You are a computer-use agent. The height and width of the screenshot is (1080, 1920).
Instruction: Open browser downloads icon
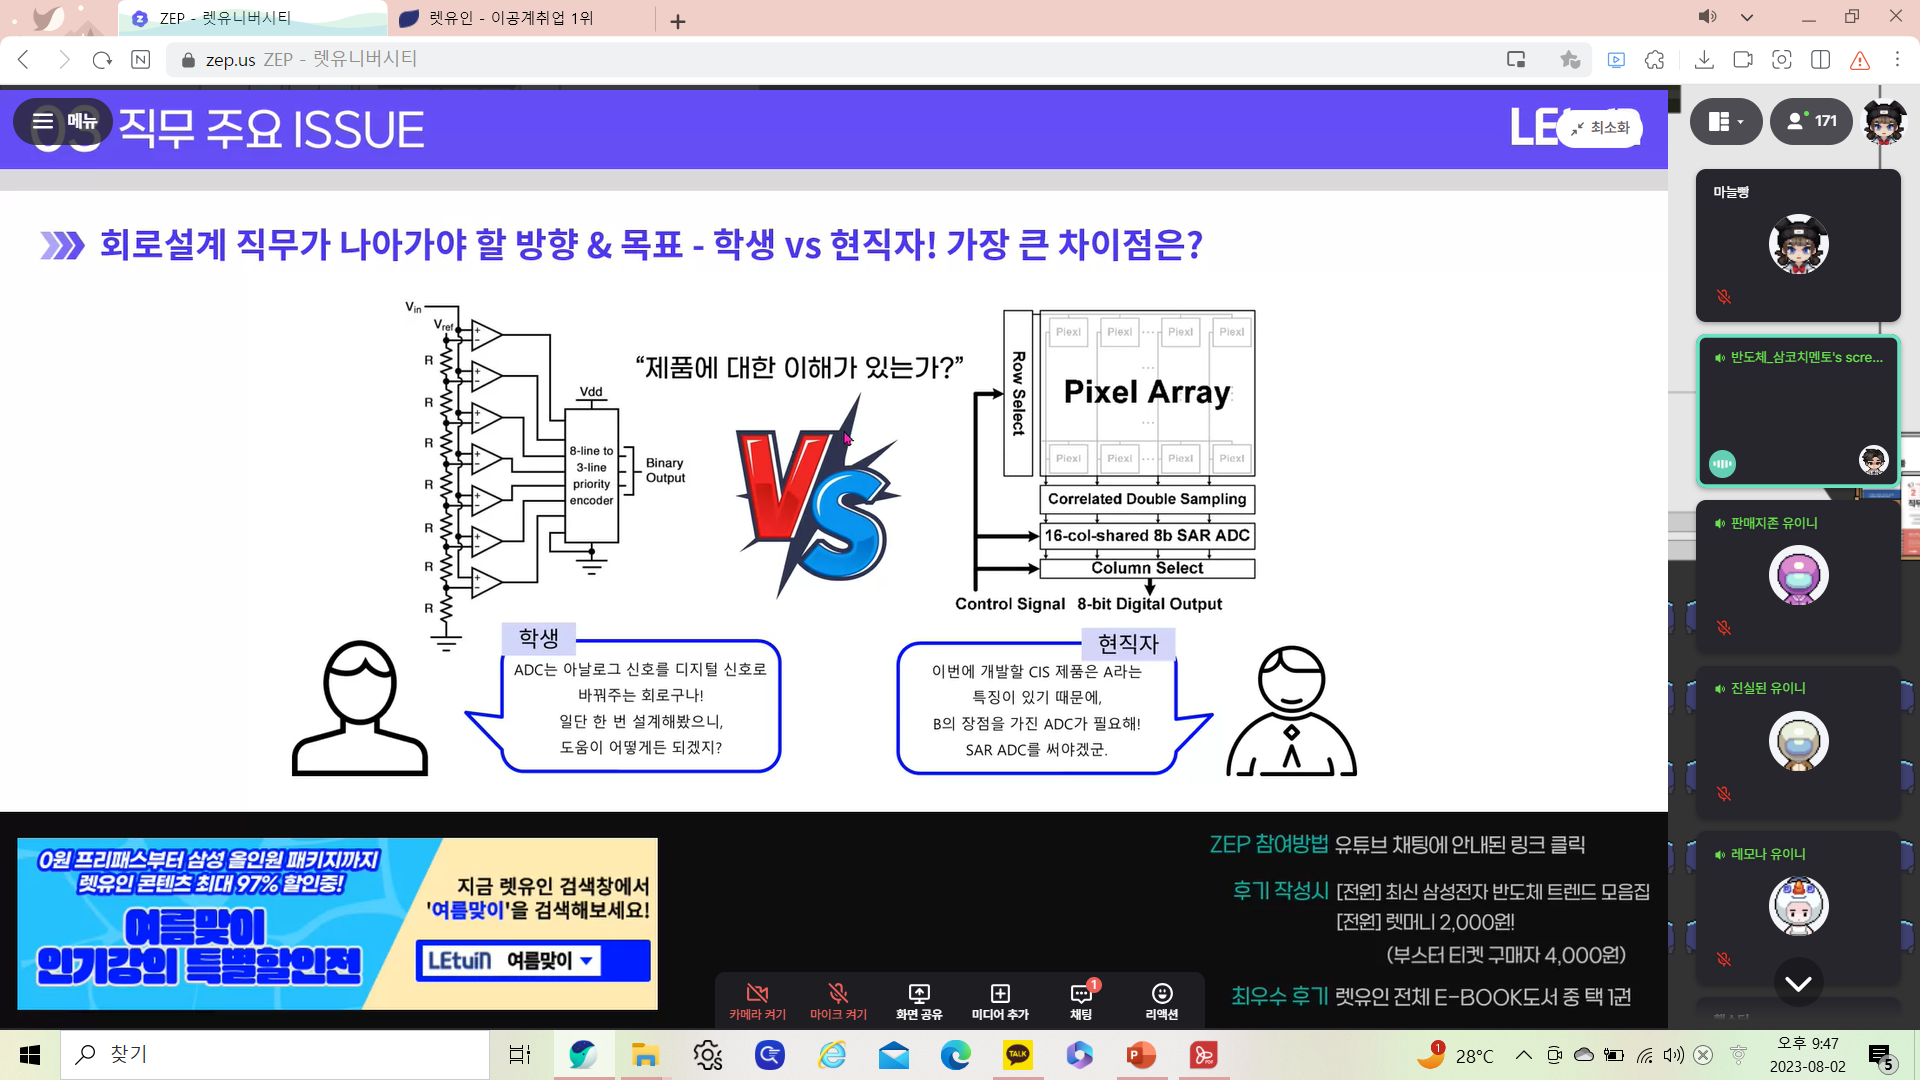pyautogui.click(x=1704, y=60)
